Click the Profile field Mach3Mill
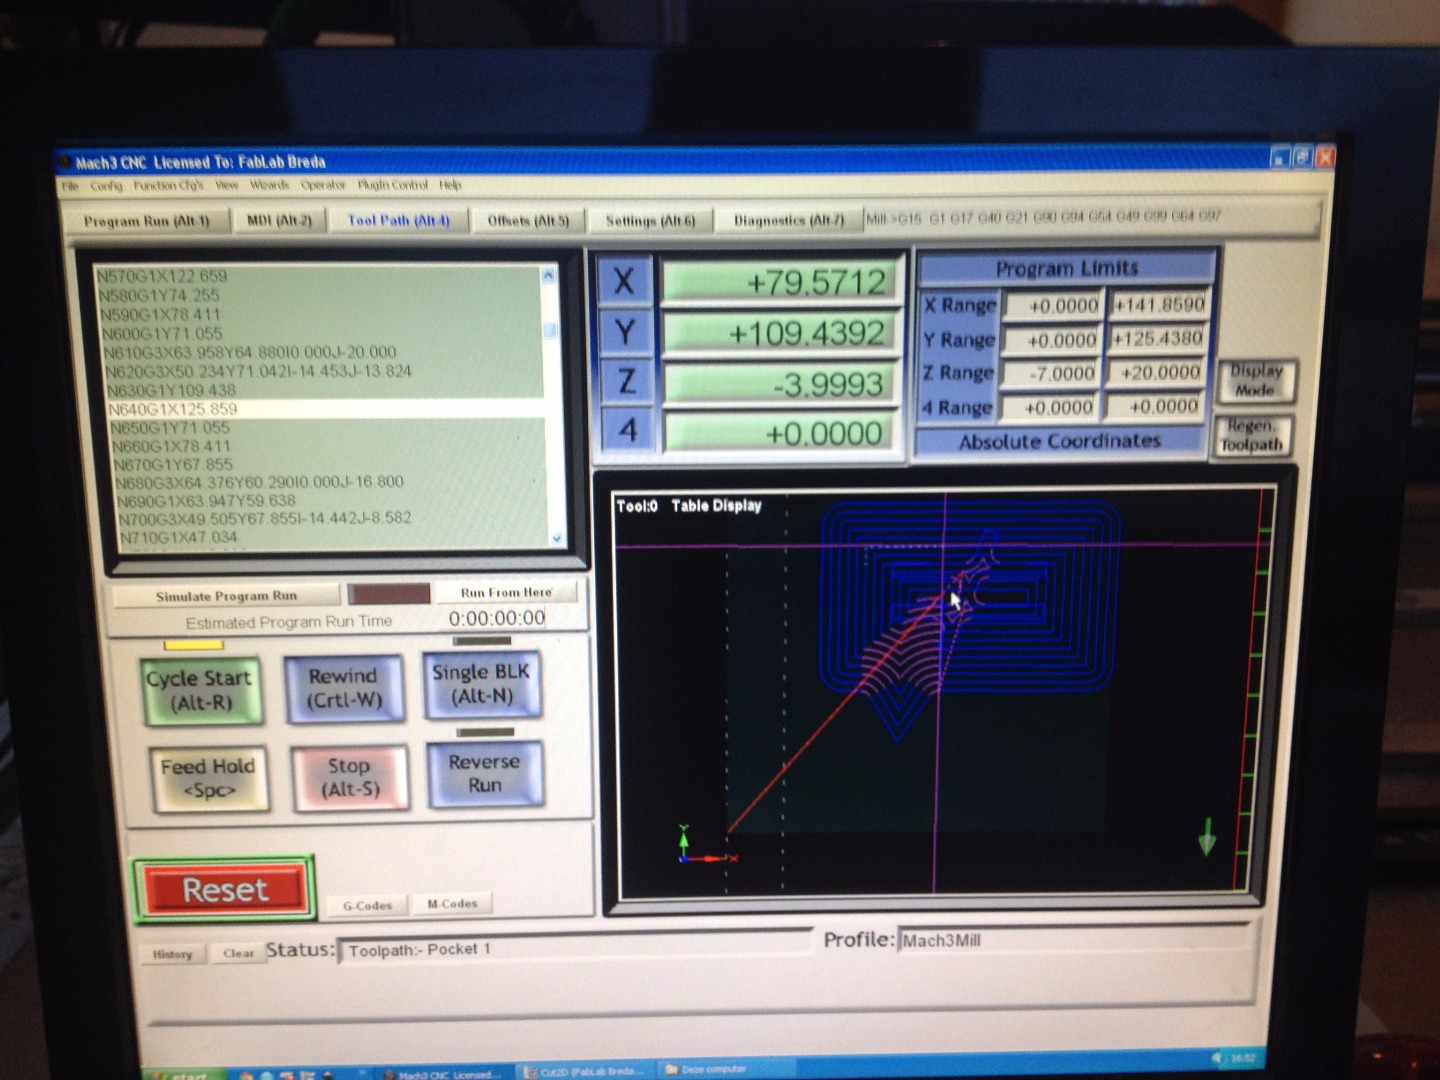The image size is (1440, 1080). tap(1073, 939)
